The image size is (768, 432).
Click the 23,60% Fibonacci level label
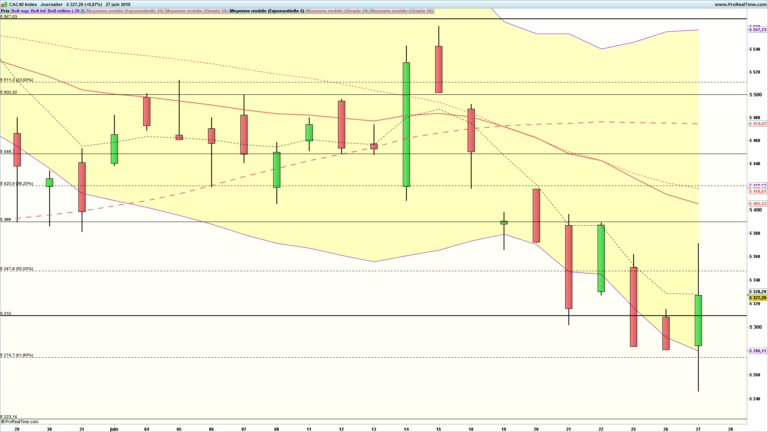(x=17, y=80)
